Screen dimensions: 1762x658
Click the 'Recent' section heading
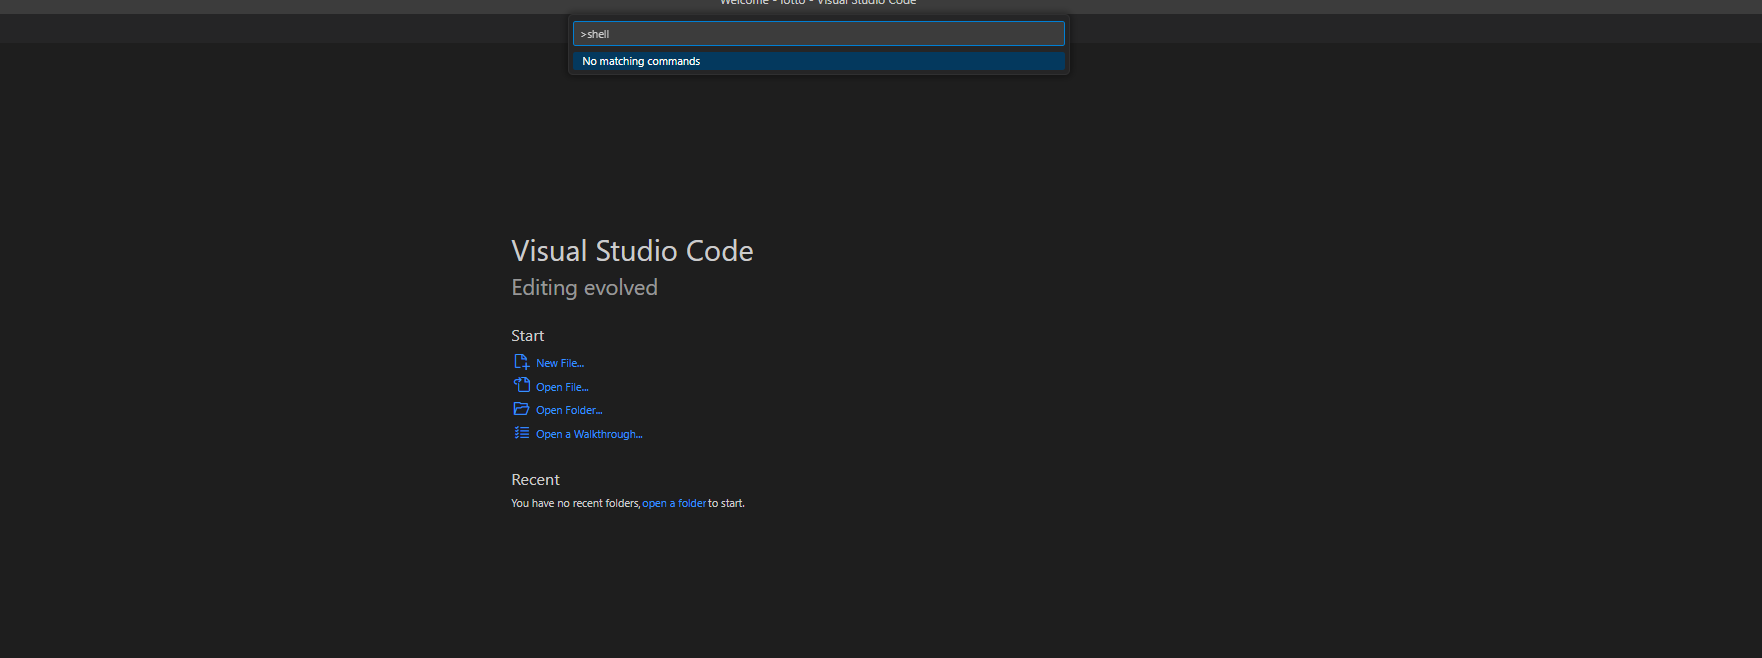coord(535,480)
